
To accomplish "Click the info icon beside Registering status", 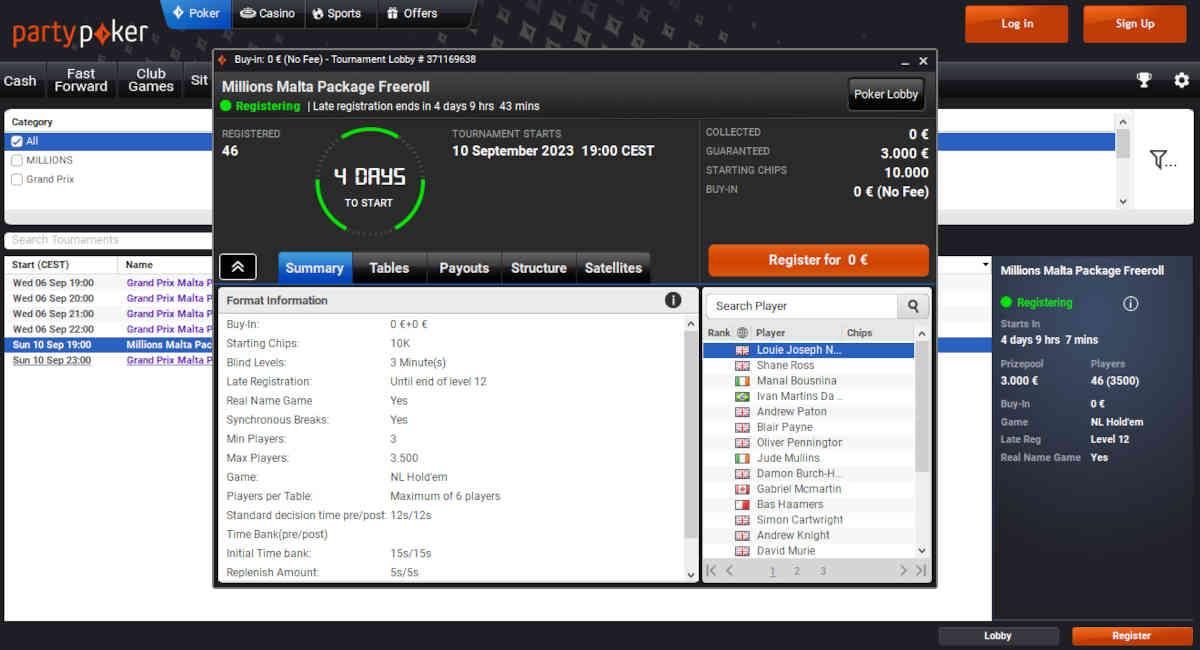I will click(1131, 303).
